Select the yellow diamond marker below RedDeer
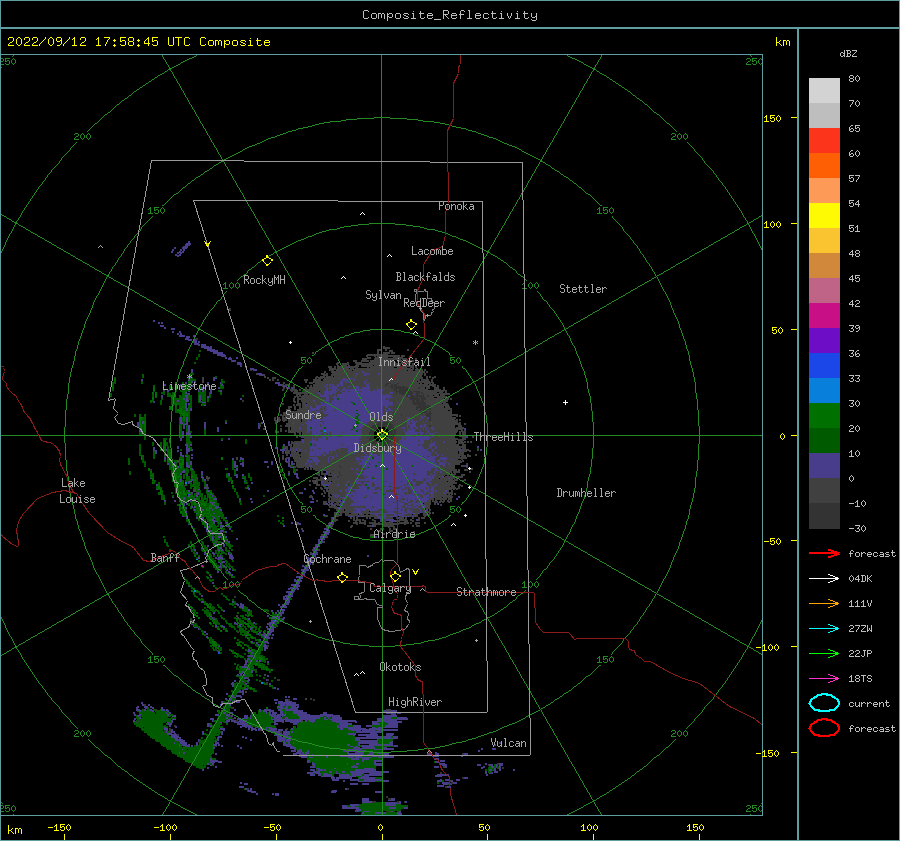The image size is (900, 841). coord(411,325)
